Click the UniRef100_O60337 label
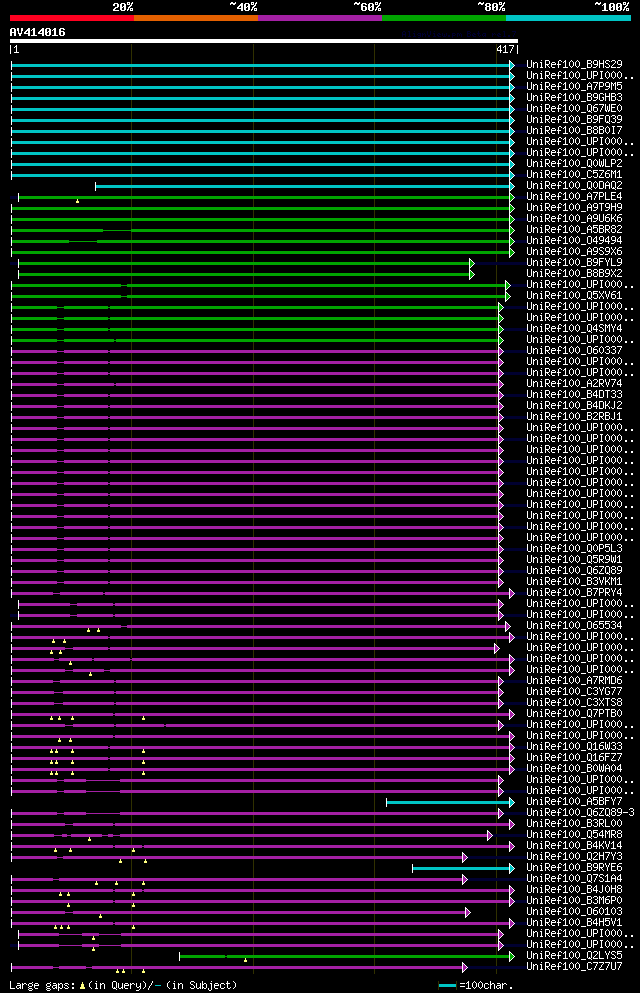Viewport: 640px width, 993px height. click(x=574, y=351)
